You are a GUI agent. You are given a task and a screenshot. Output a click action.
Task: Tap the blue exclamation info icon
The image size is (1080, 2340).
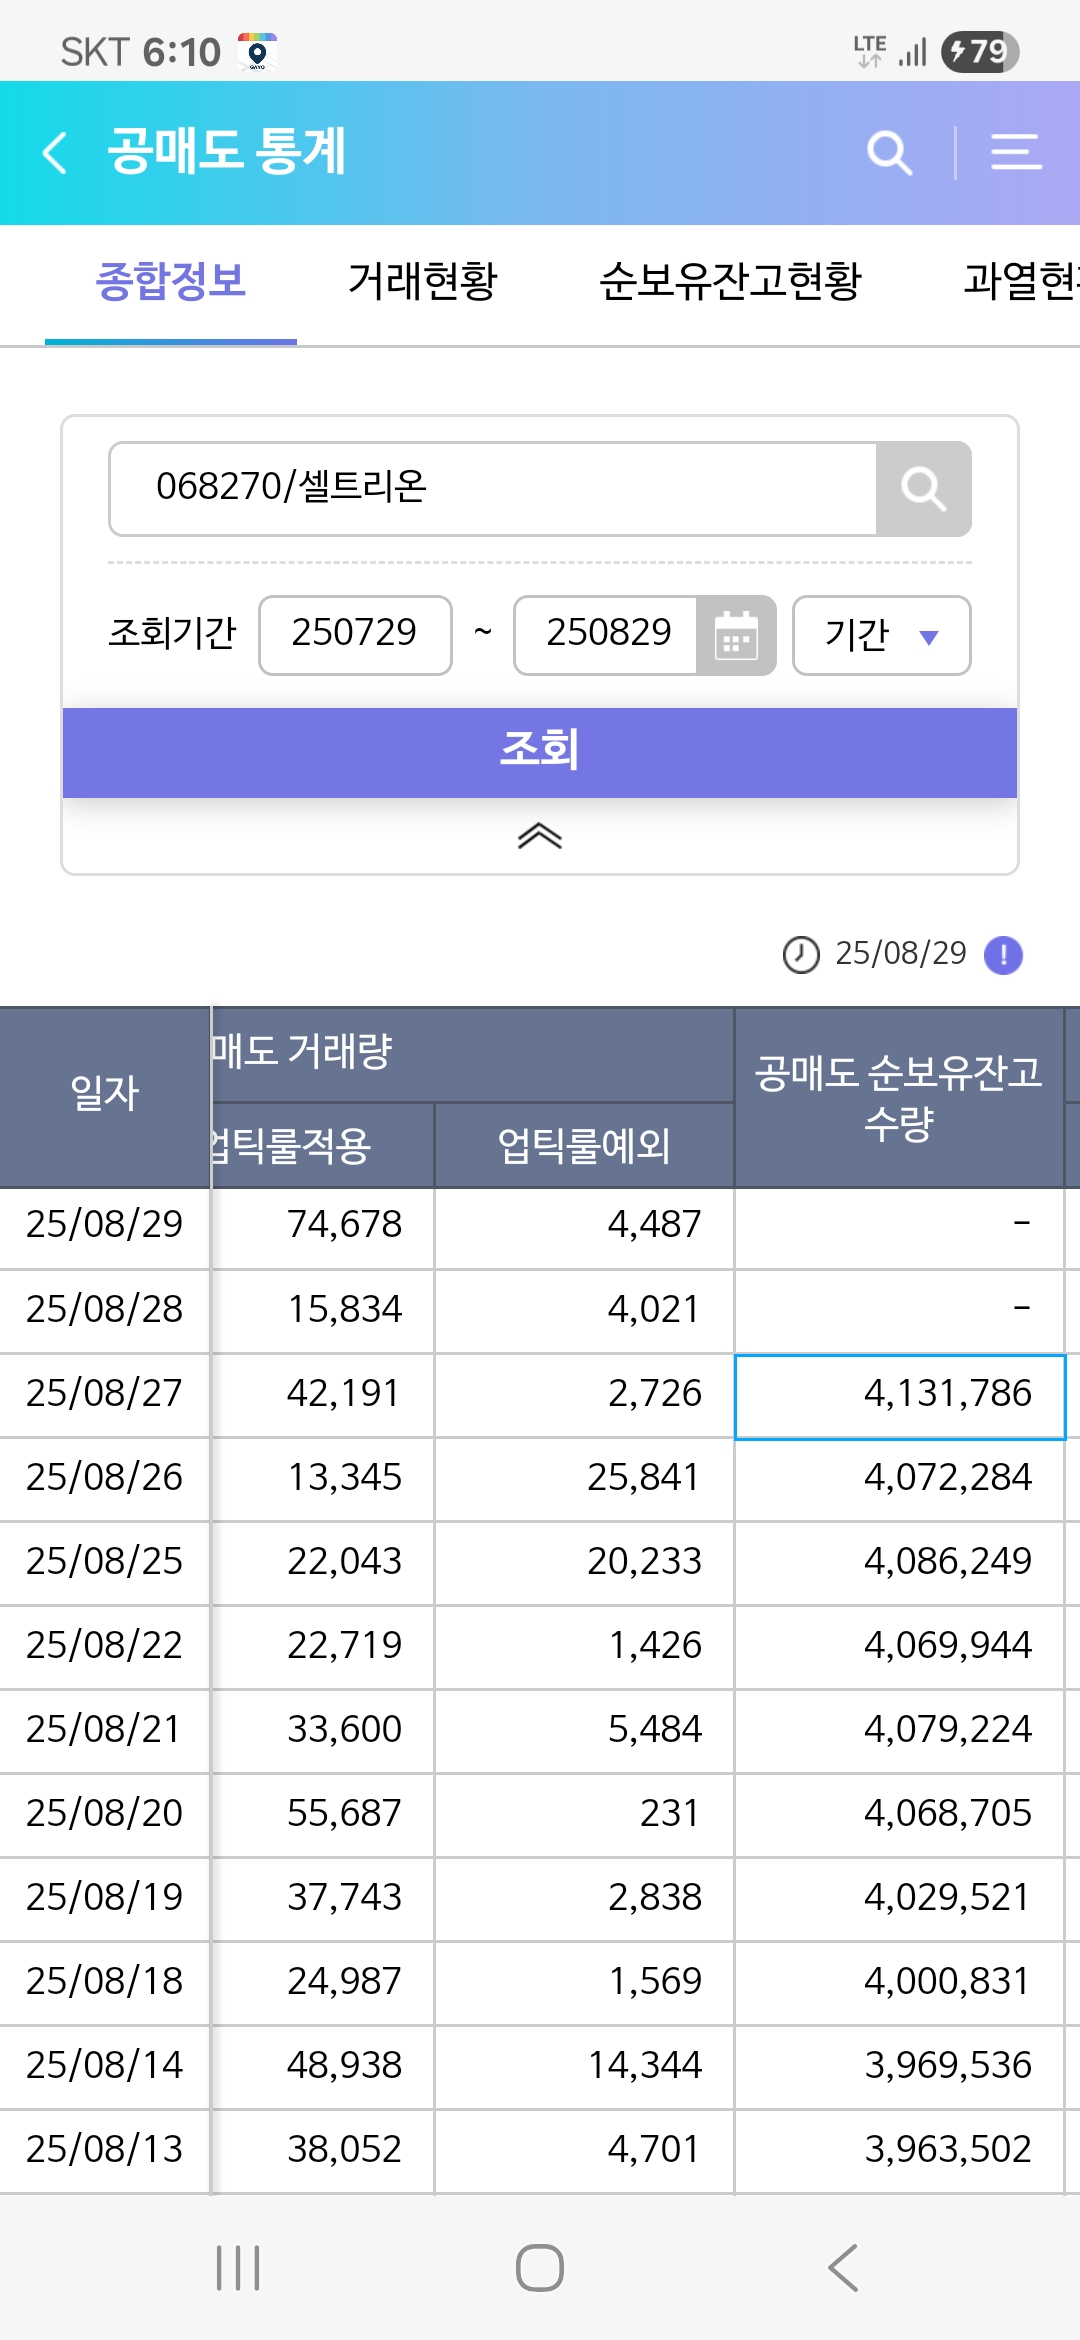pos(1003,955)
